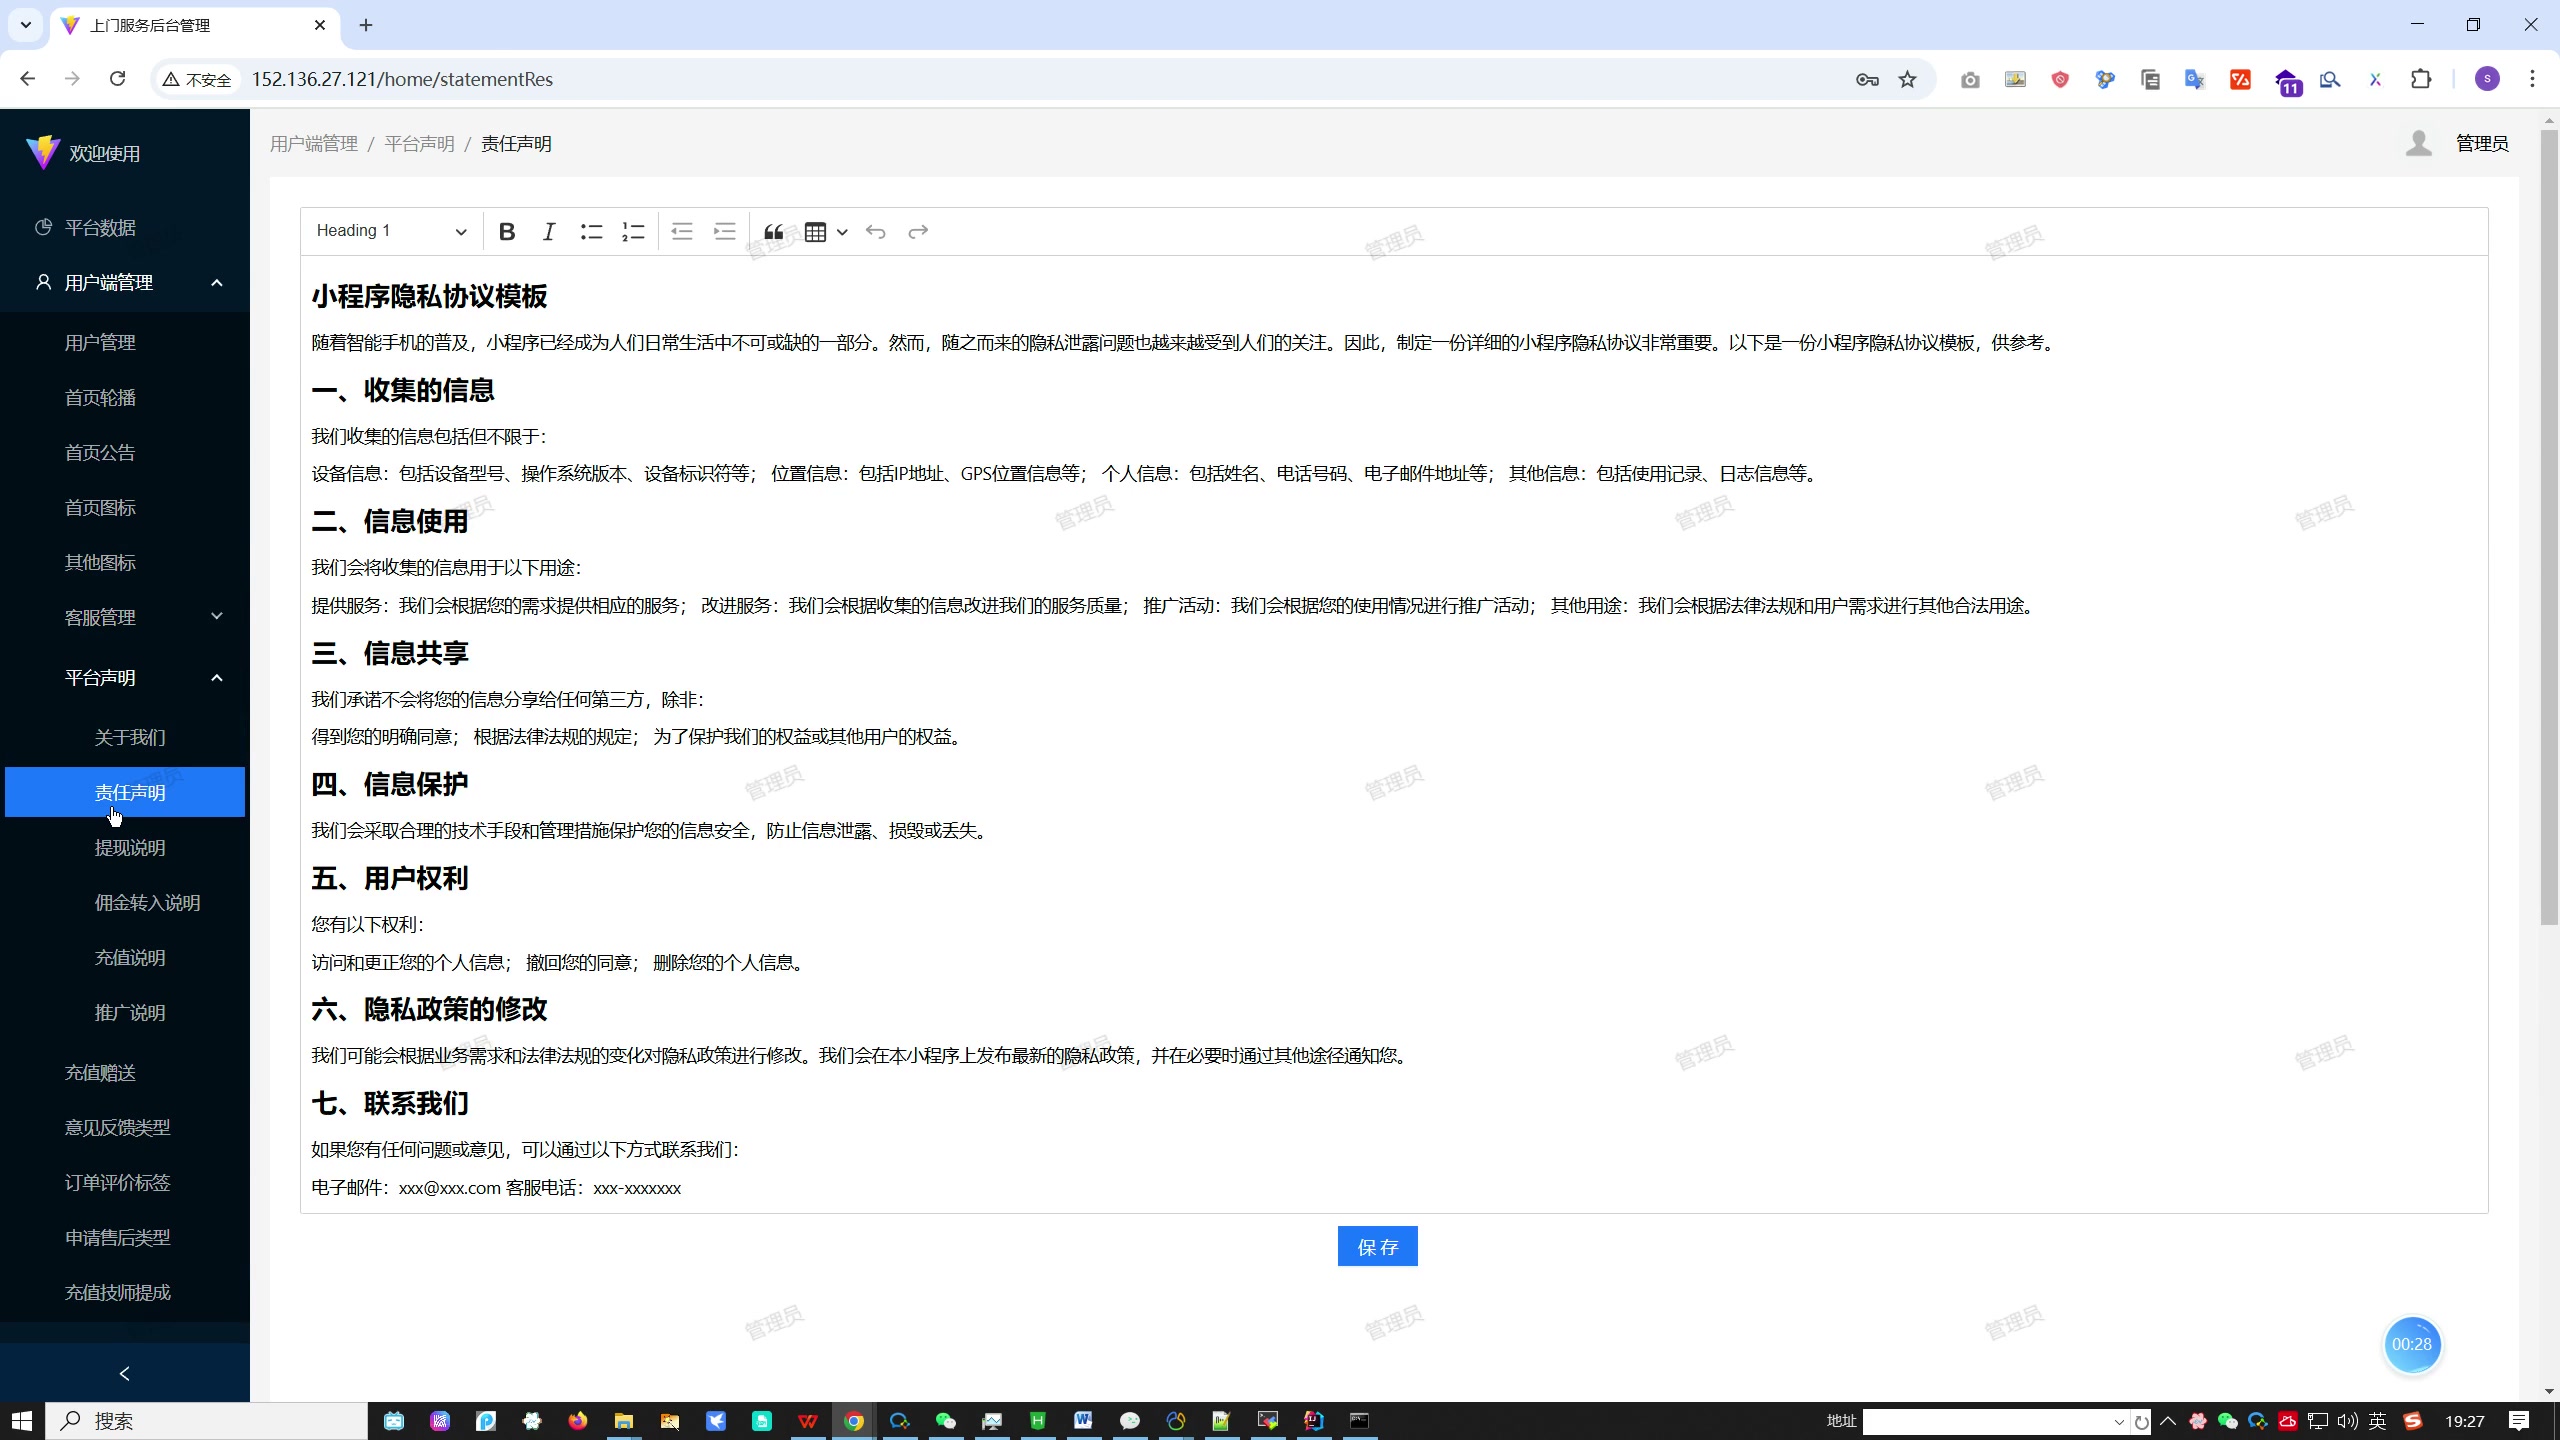This screenshot has width=2560, height=1440.
Task: Expand the 客服管理 submenu
Action: click(125, 618)
